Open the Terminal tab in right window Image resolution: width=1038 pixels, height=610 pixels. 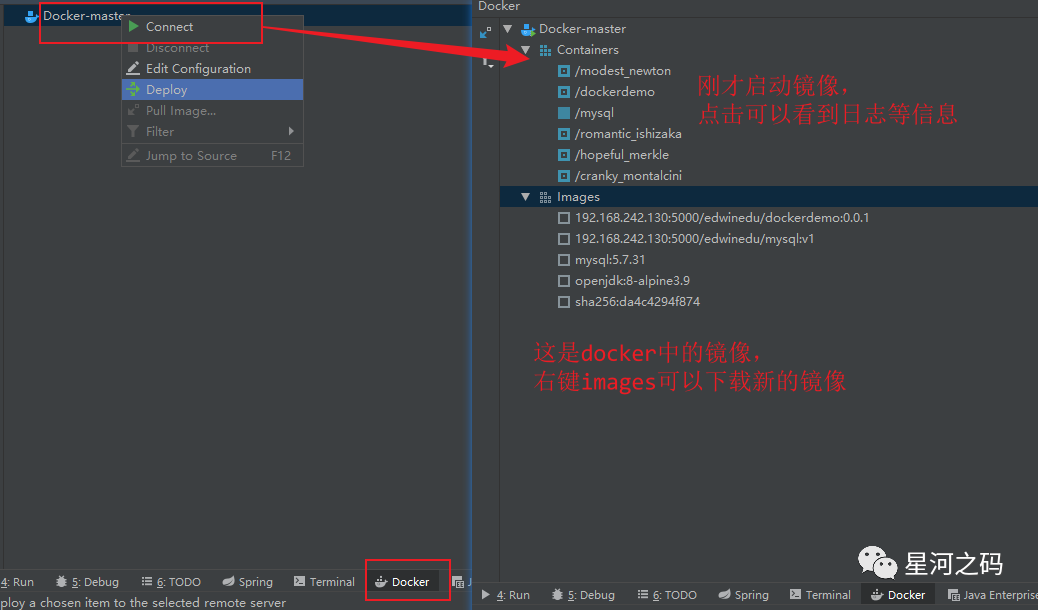(820, 595)
